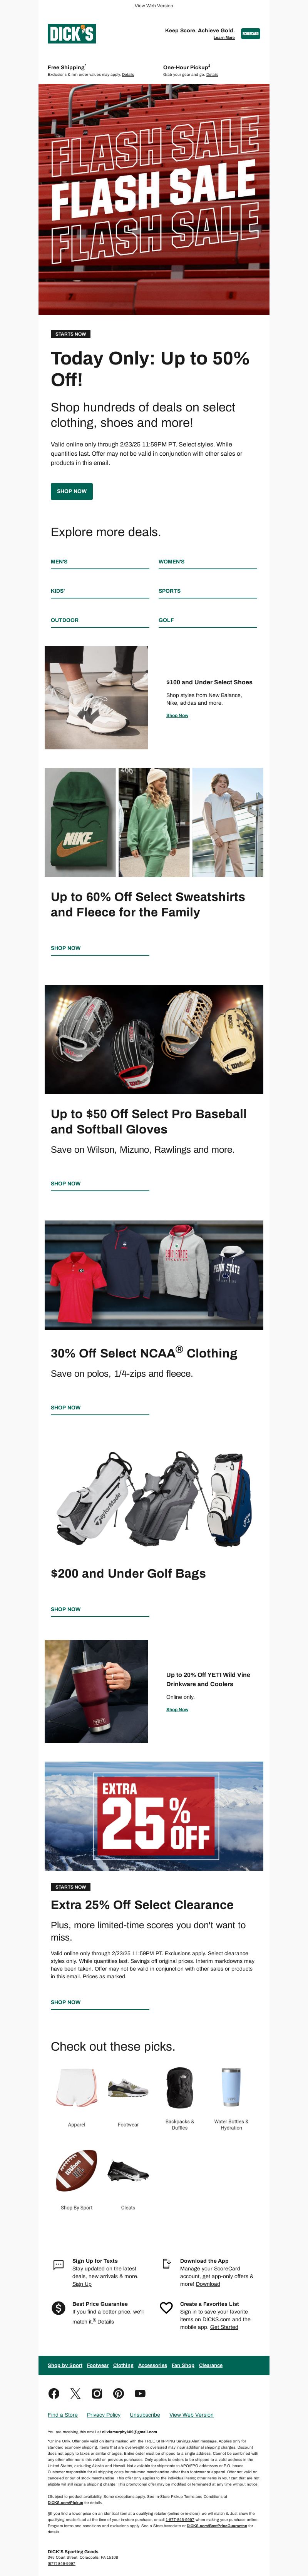Viewport: 308px width, 2576px height.
Task: Click the Best Price Guarantee dollar icon
Action: (x=58, y=2307)
